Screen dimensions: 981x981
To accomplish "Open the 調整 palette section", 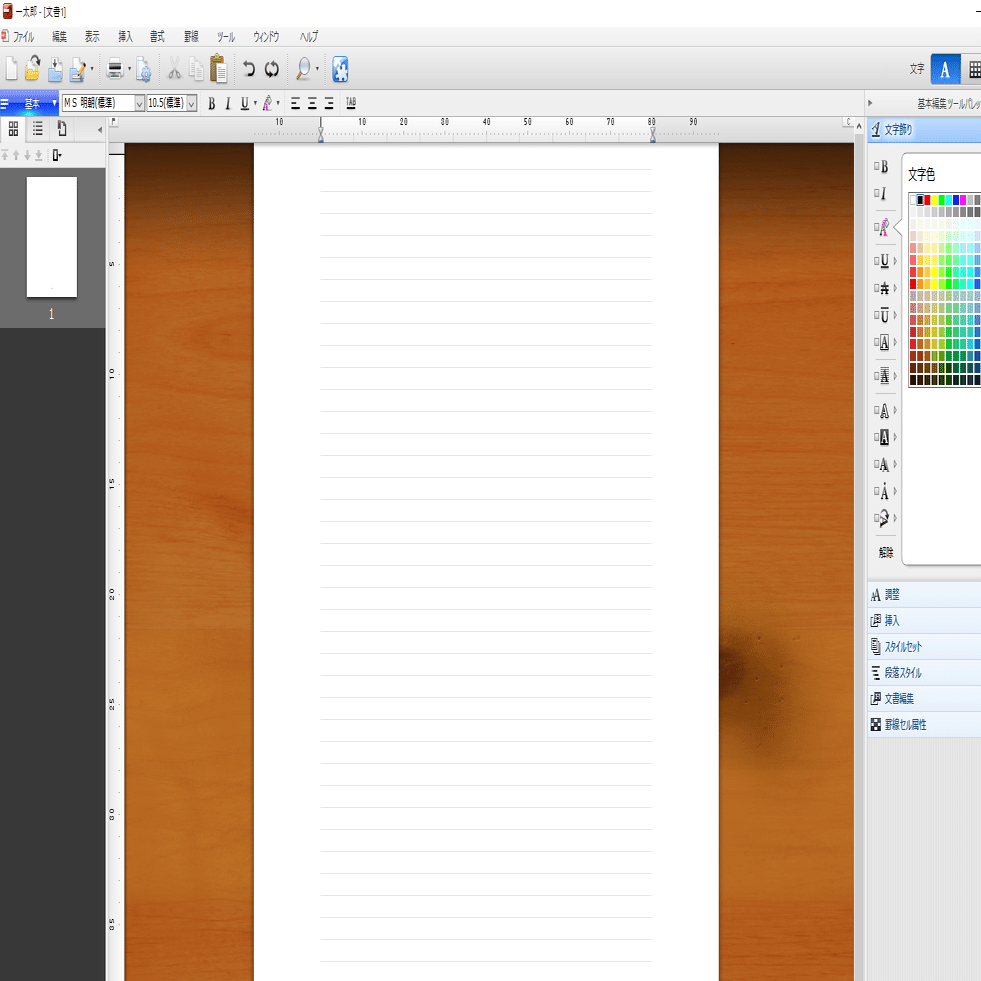I will 924,594.
